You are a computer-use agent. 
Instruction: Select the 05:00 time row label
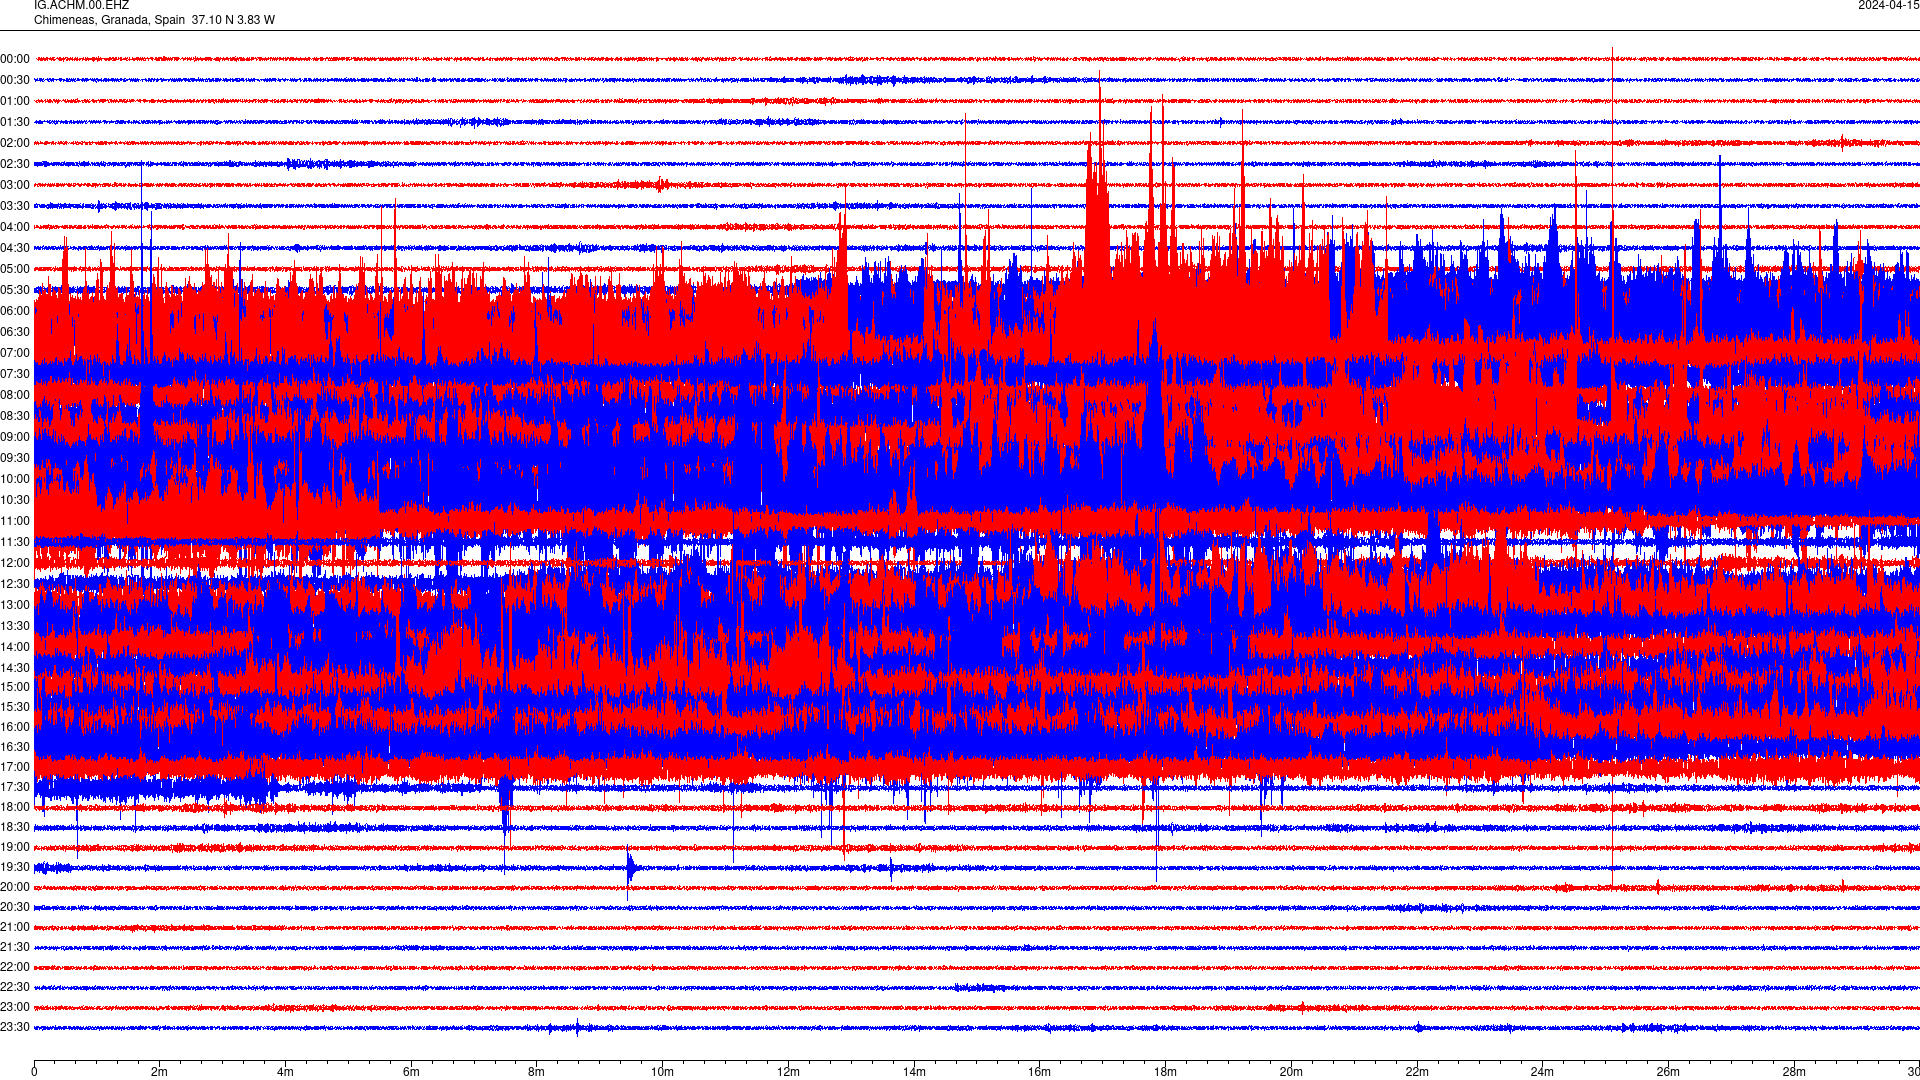pos(15,269)
